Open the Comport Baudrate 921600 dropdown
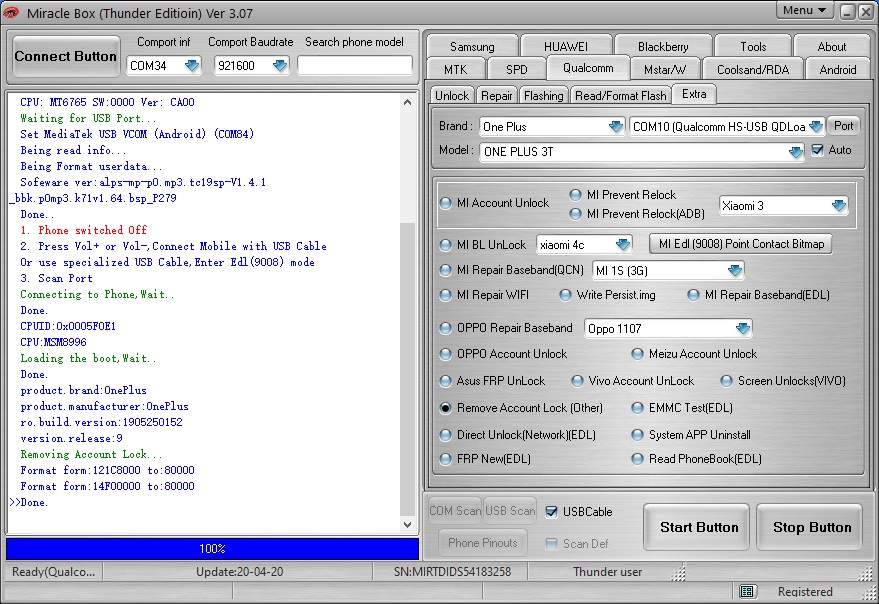The height and width of the screenshot is (604, 879). (280, 66)
